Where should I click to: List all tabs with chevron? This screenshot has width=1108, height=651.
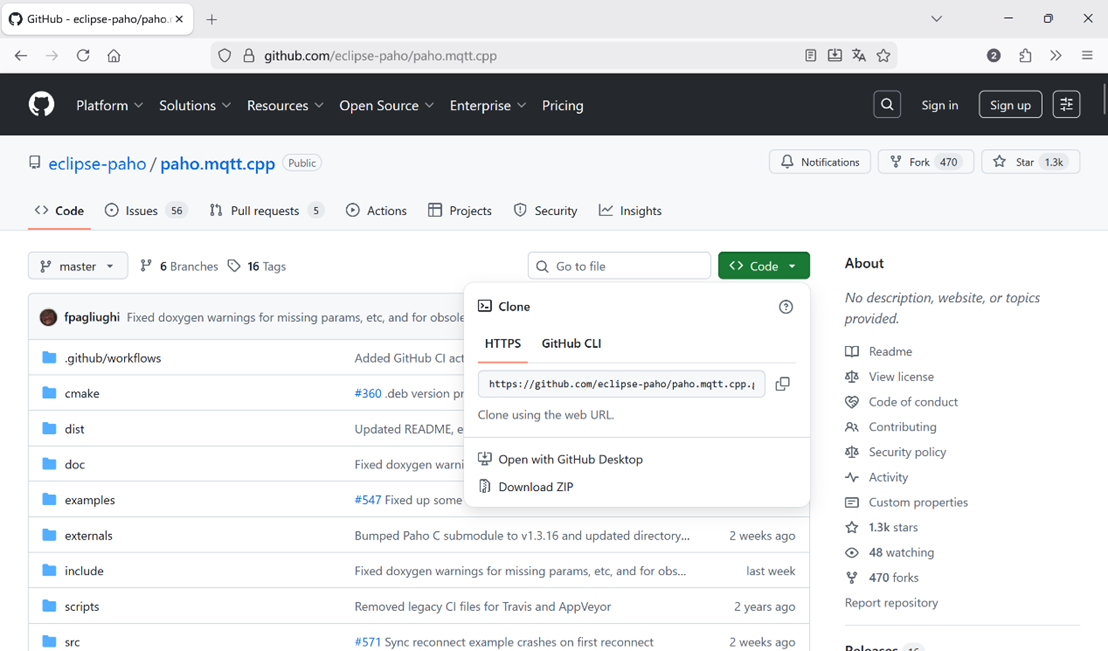click(936, 19)
